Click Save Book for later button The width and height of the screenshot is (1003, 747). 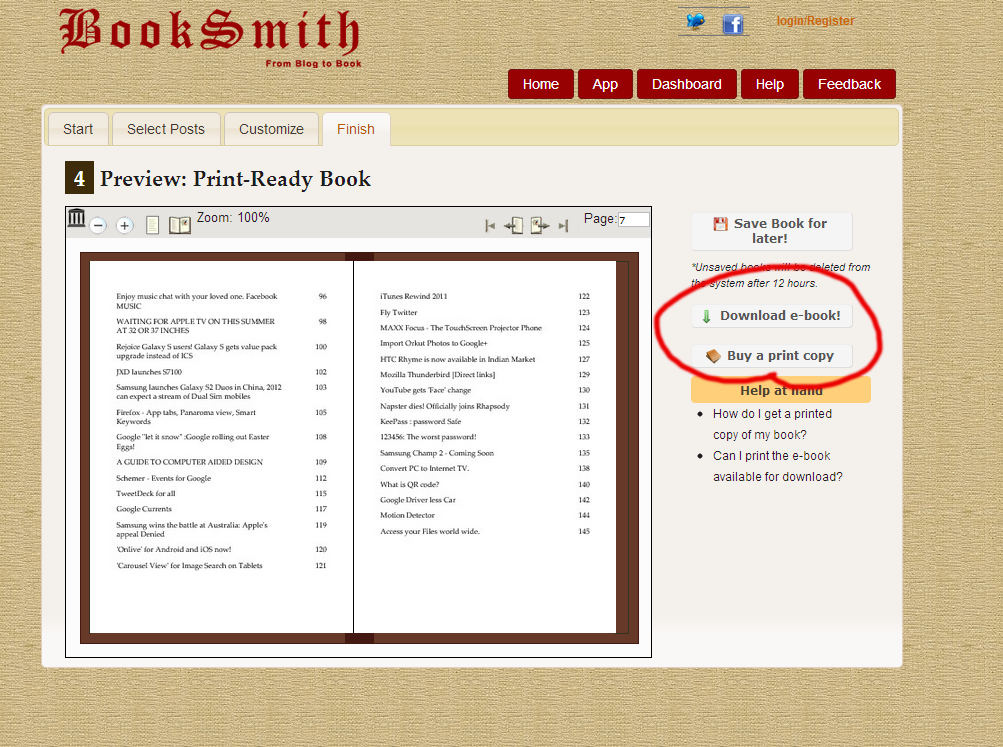pyautogui.click(x=771, y=231)
